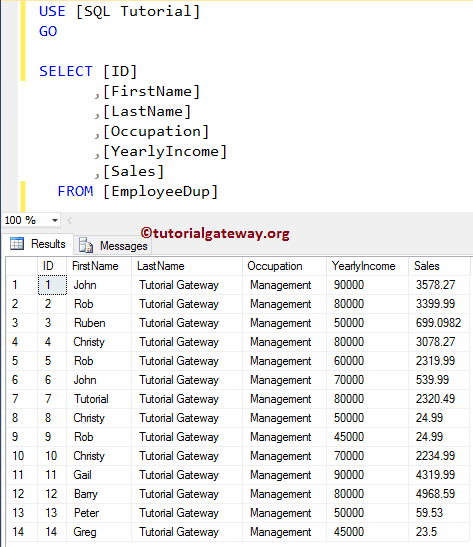
Task: Click the FirstName cell Ruben
Action: click(x=99, y=323)
